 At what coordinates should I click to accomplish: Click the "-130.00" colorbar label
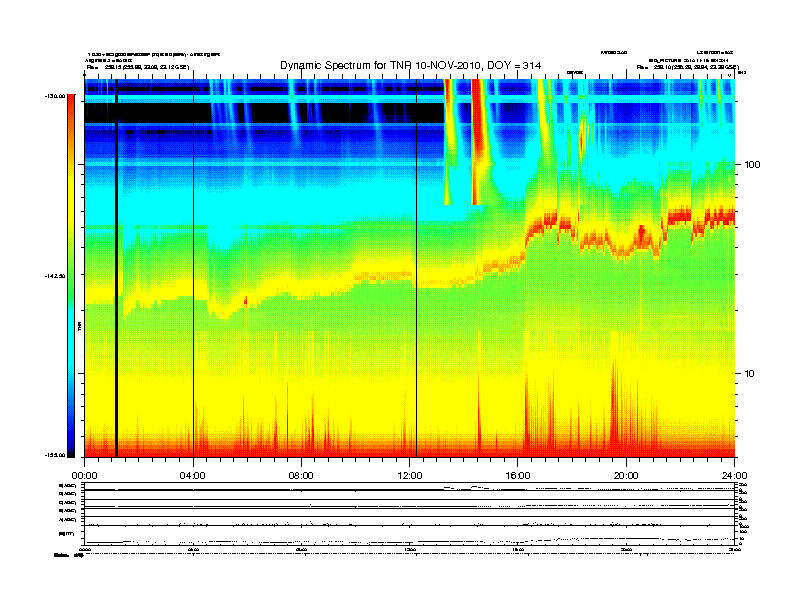click(x=55, y=95)
